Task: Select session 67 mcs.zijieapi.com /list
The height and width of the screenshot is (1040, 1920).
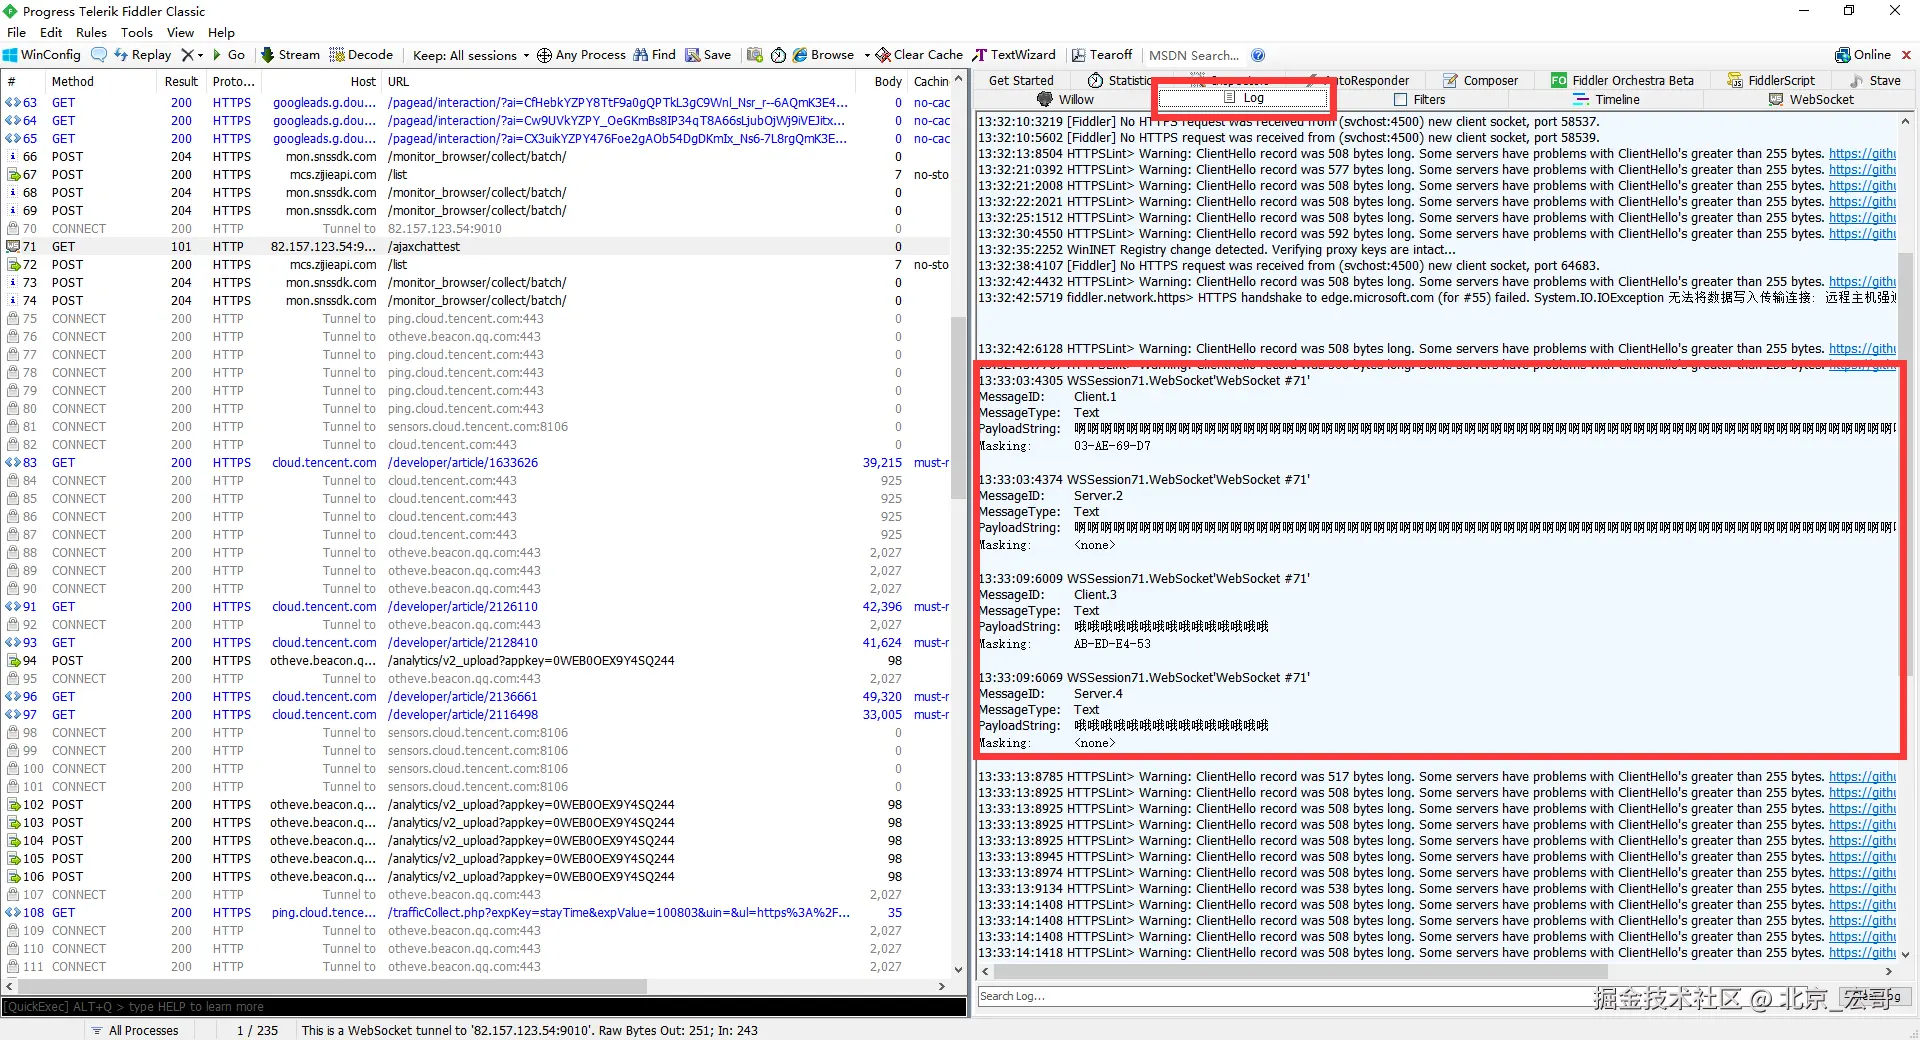Action: pyautogui.click(x=476, y=174)
